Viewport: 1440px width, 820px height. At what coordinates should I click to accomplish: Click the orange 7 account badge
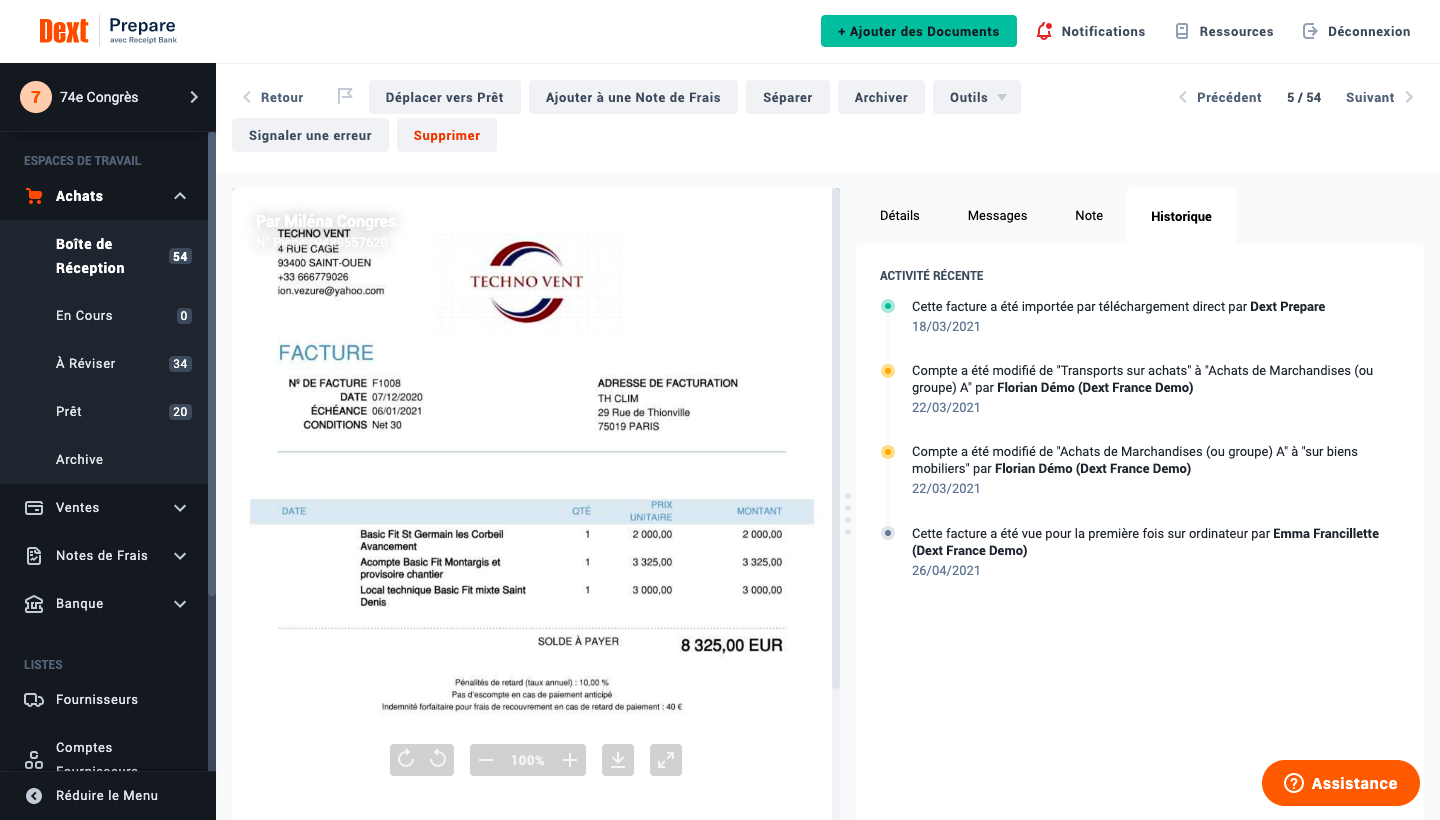point(36,97)
